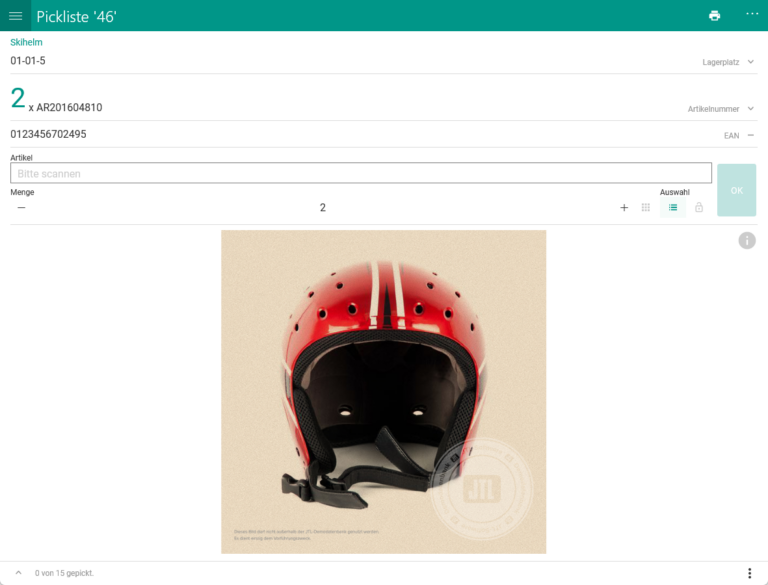The image size is (768, 585).
Task: Open the numeric keypad grid icon
Action: click(x=646, y=208)
